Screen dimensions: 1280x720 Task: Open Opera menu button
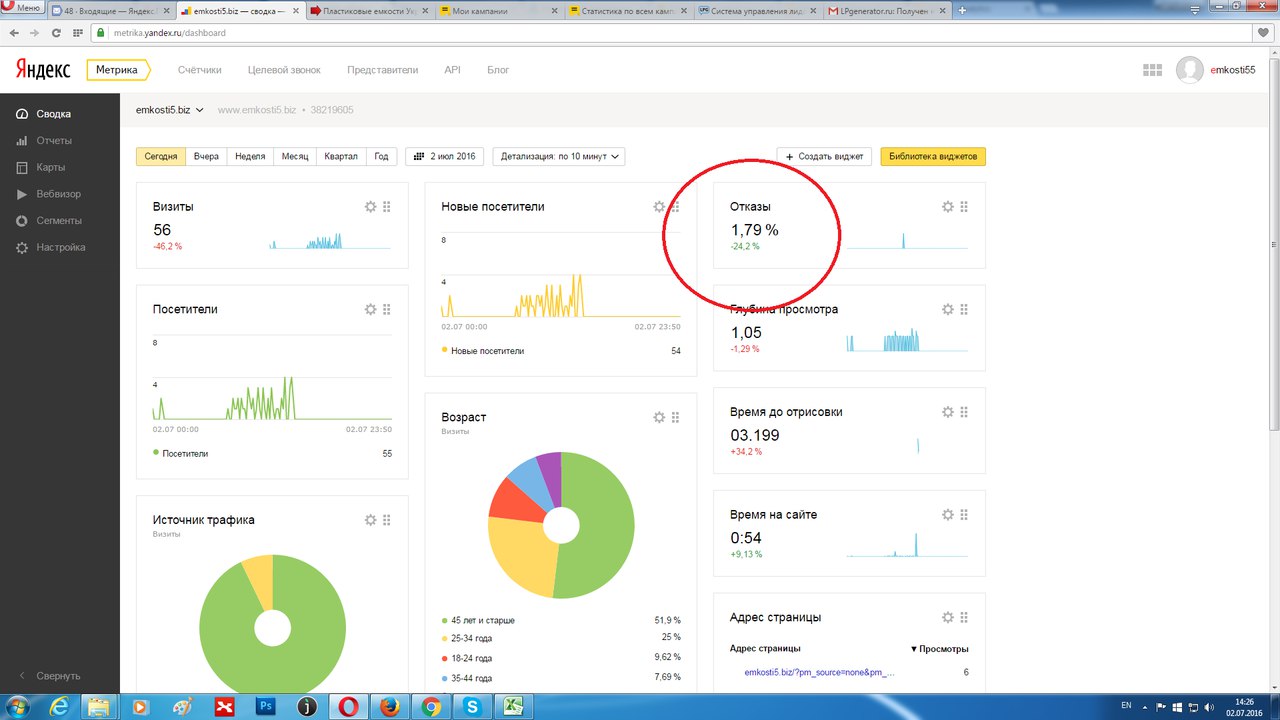pyautogui.click(x=22, y=8)
